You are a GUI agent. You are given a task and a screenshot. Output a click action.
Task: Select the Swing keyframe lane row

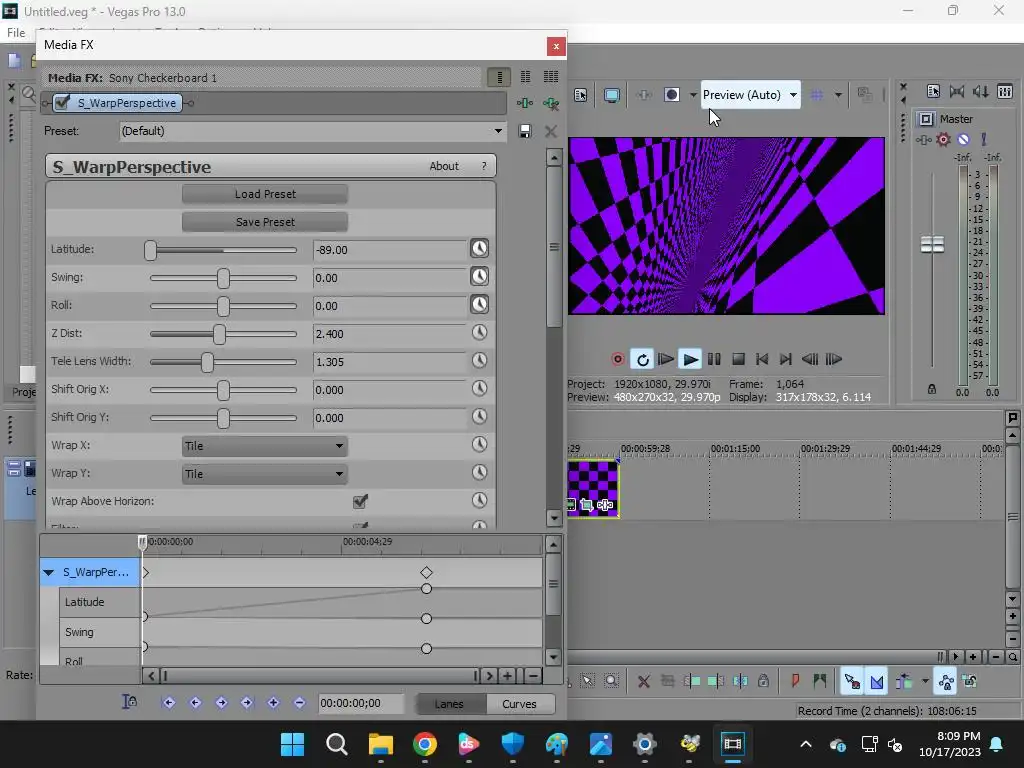point(99,632)
